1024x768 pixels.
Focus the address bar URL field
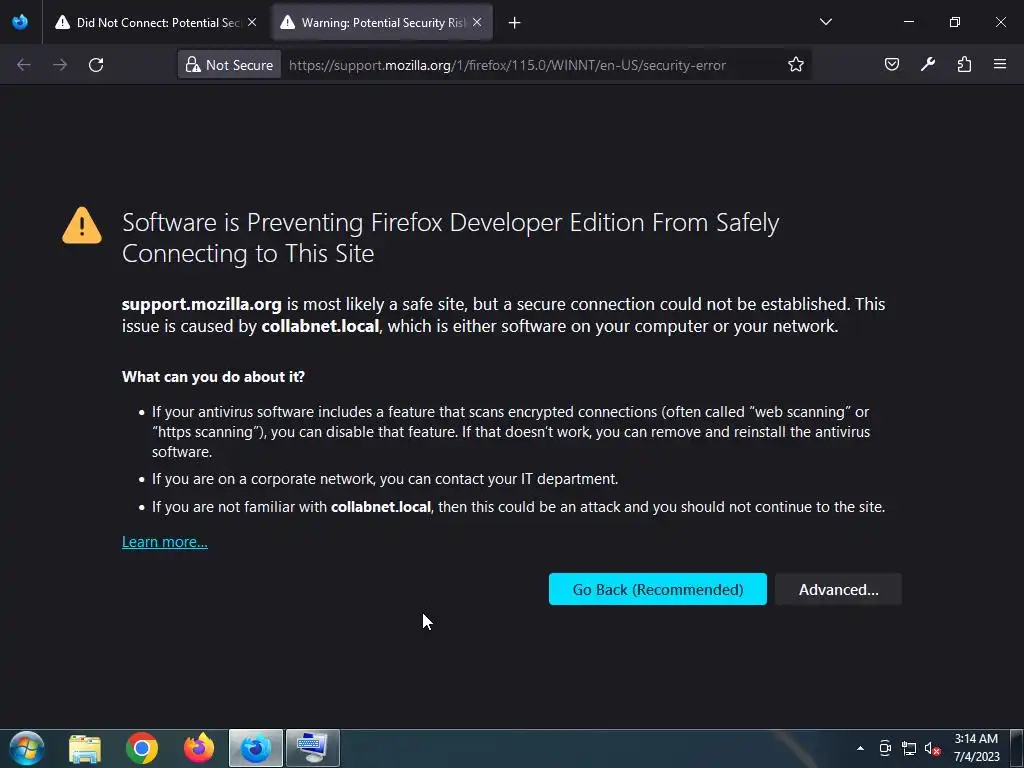pos(507,65)
